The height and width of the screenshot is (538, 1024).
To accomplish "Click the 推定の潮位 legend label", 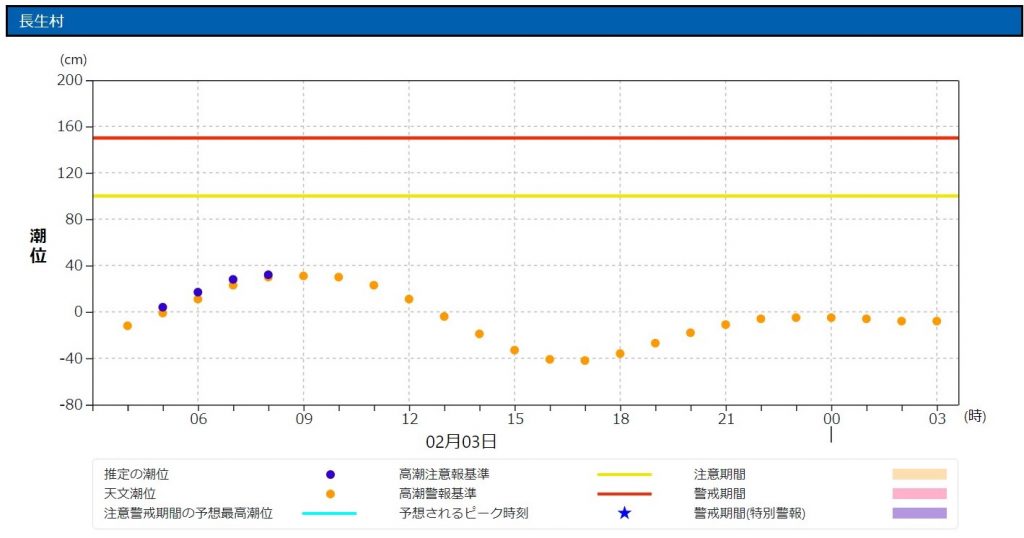I will point(136,475).
